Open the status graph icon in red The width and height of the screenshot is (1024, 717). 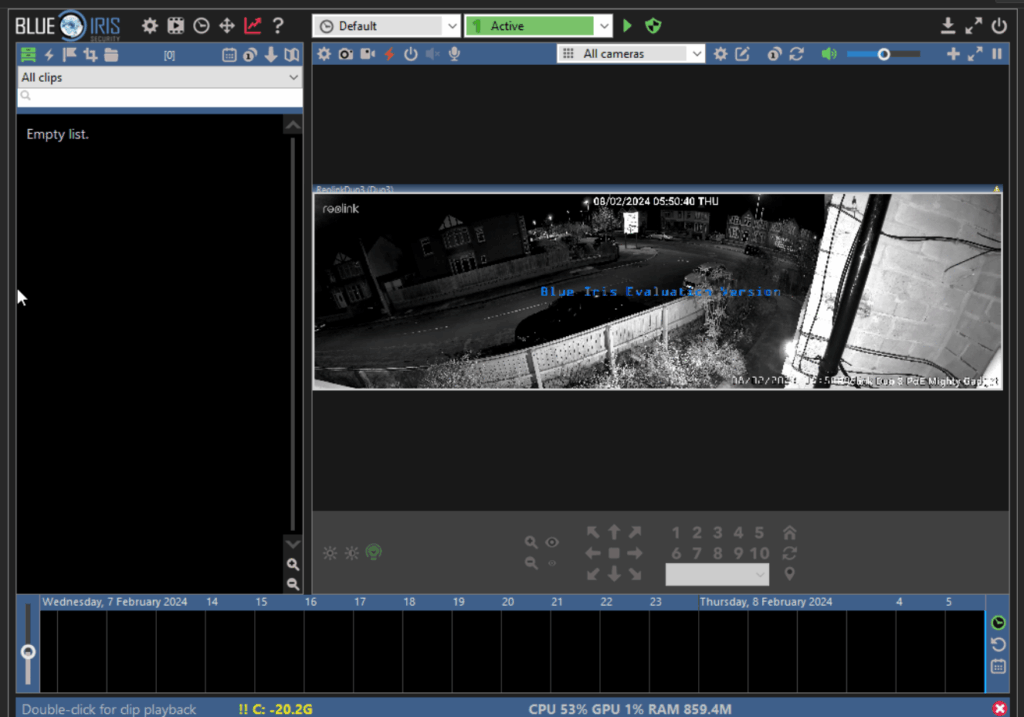[x=253, y=26]
